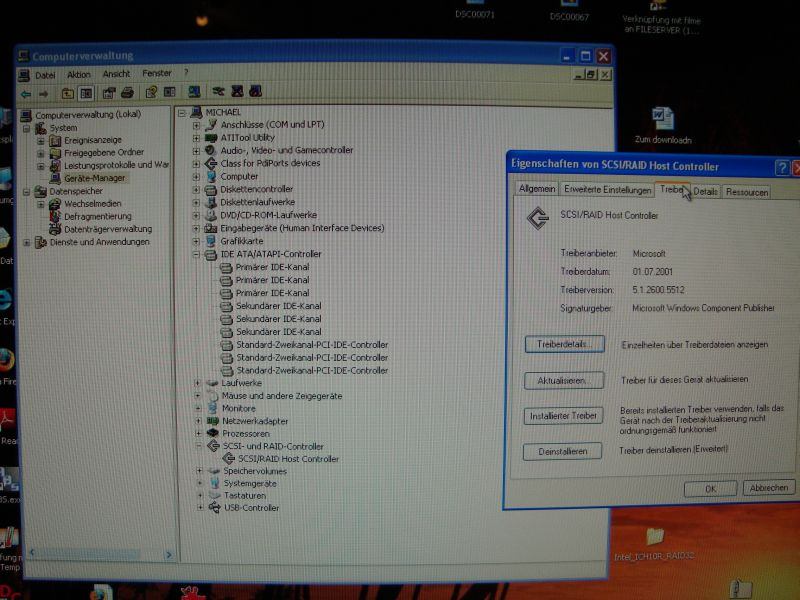Open the Help (?) menu in menu bar
The height and width of the screenshot is (600, 800).
186,73
